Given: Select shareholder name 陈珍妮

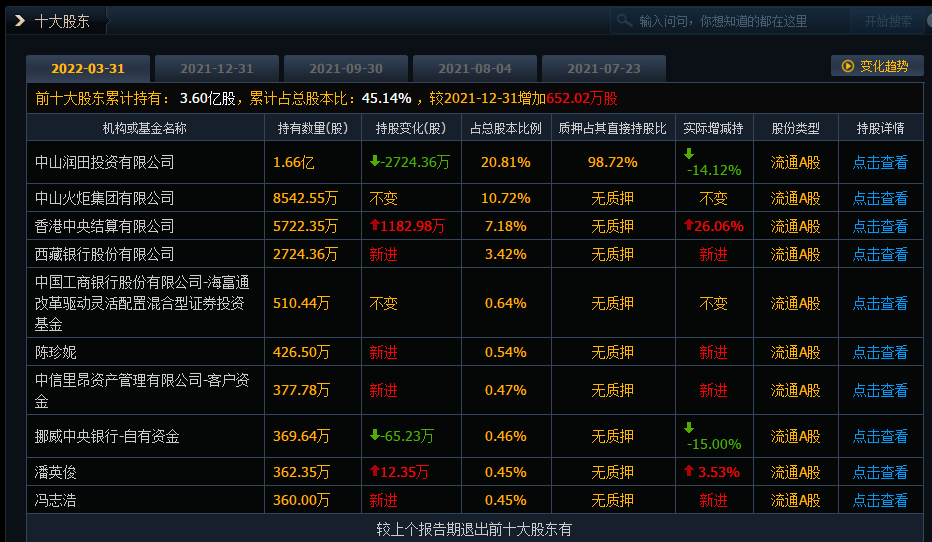Looking at the screenshot, I should click(55, 352).
